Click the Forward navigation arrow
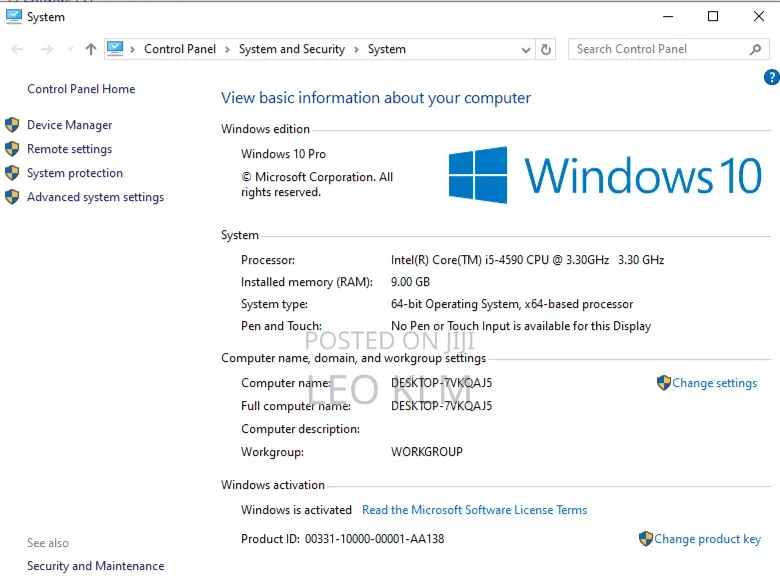780x588 pixels. [47, 49]
